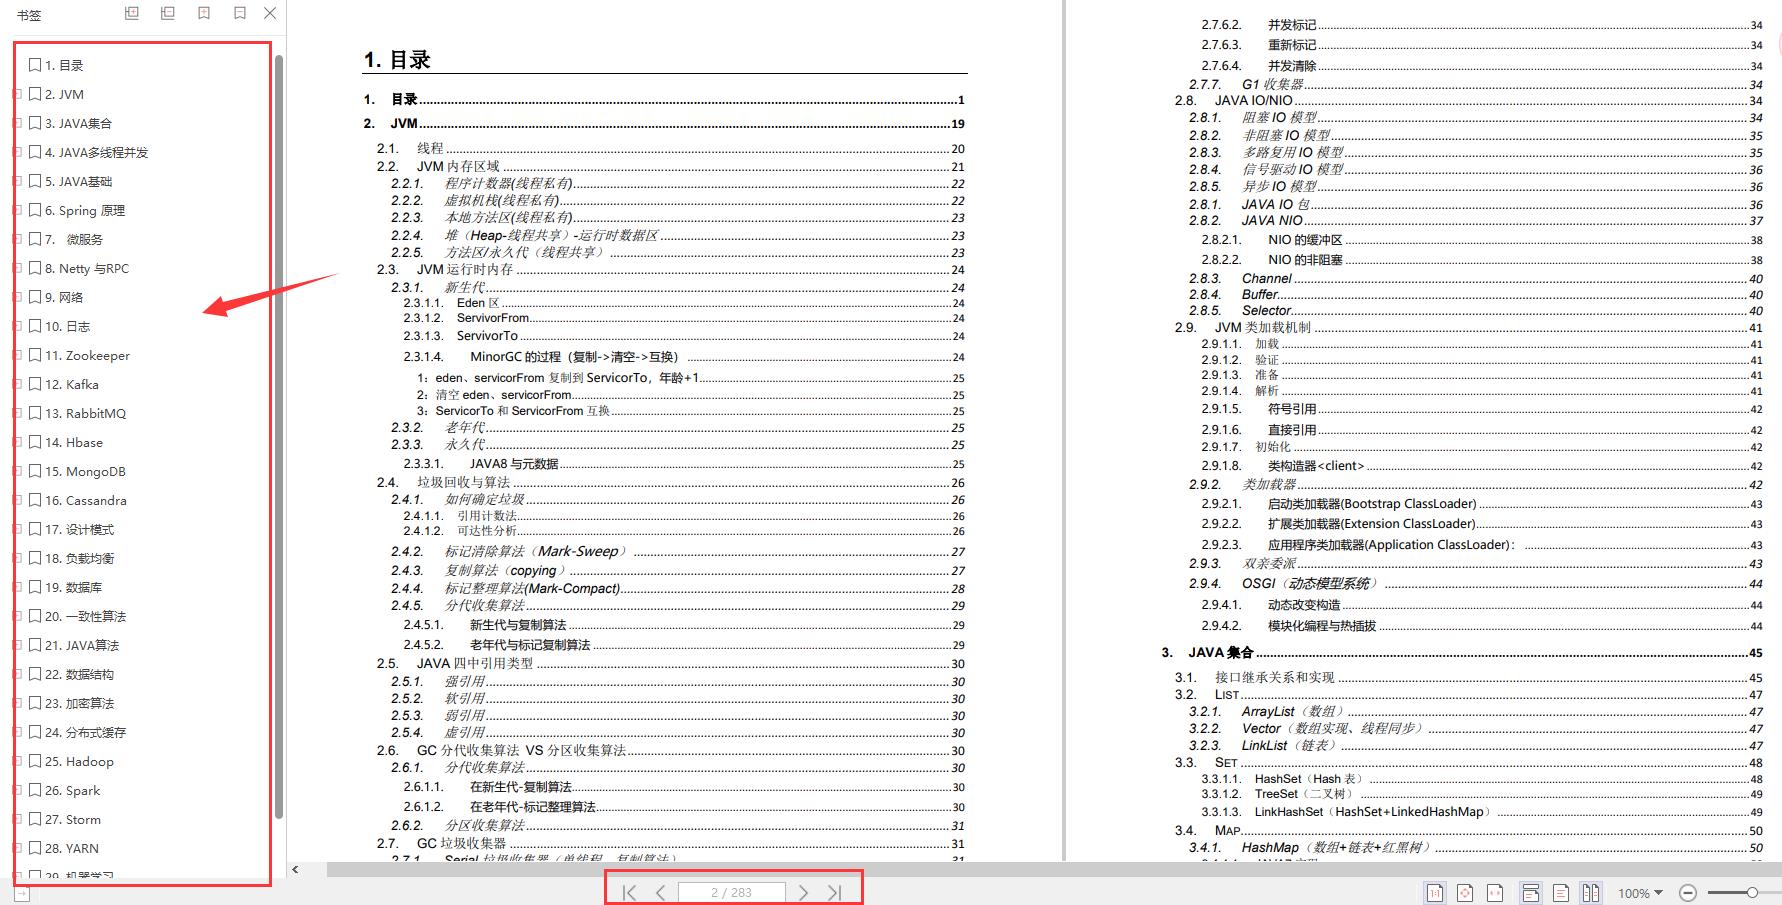This screenshot has width=1782, height=905.
Task: Click the bookmarks panel vertical scrollbar
Action: click(279, 435)
